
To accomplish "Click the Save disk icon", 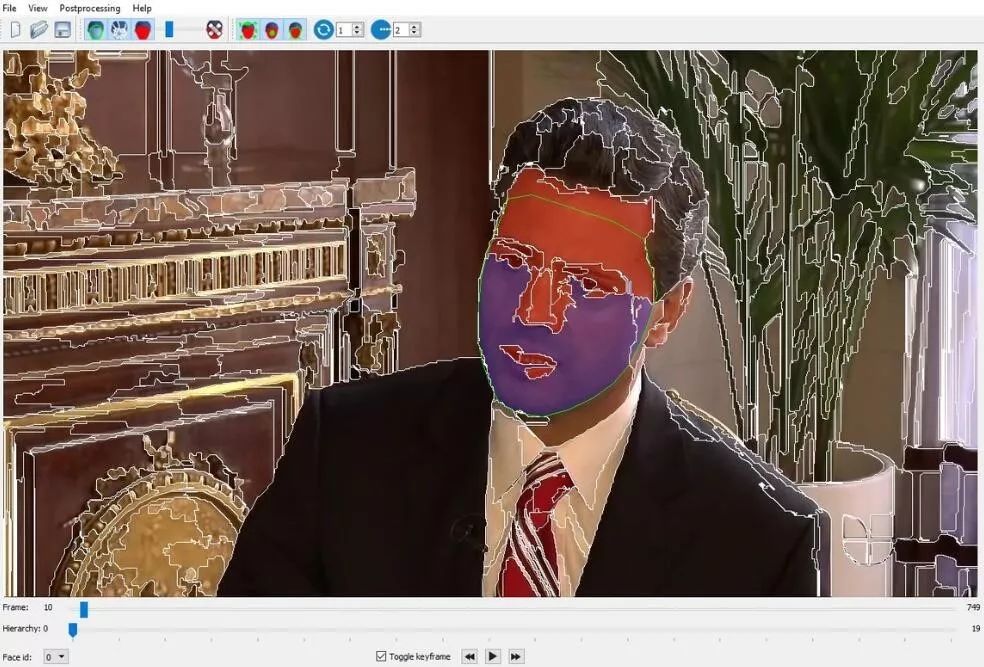I will pyautogui.click(x=62, y=30).
